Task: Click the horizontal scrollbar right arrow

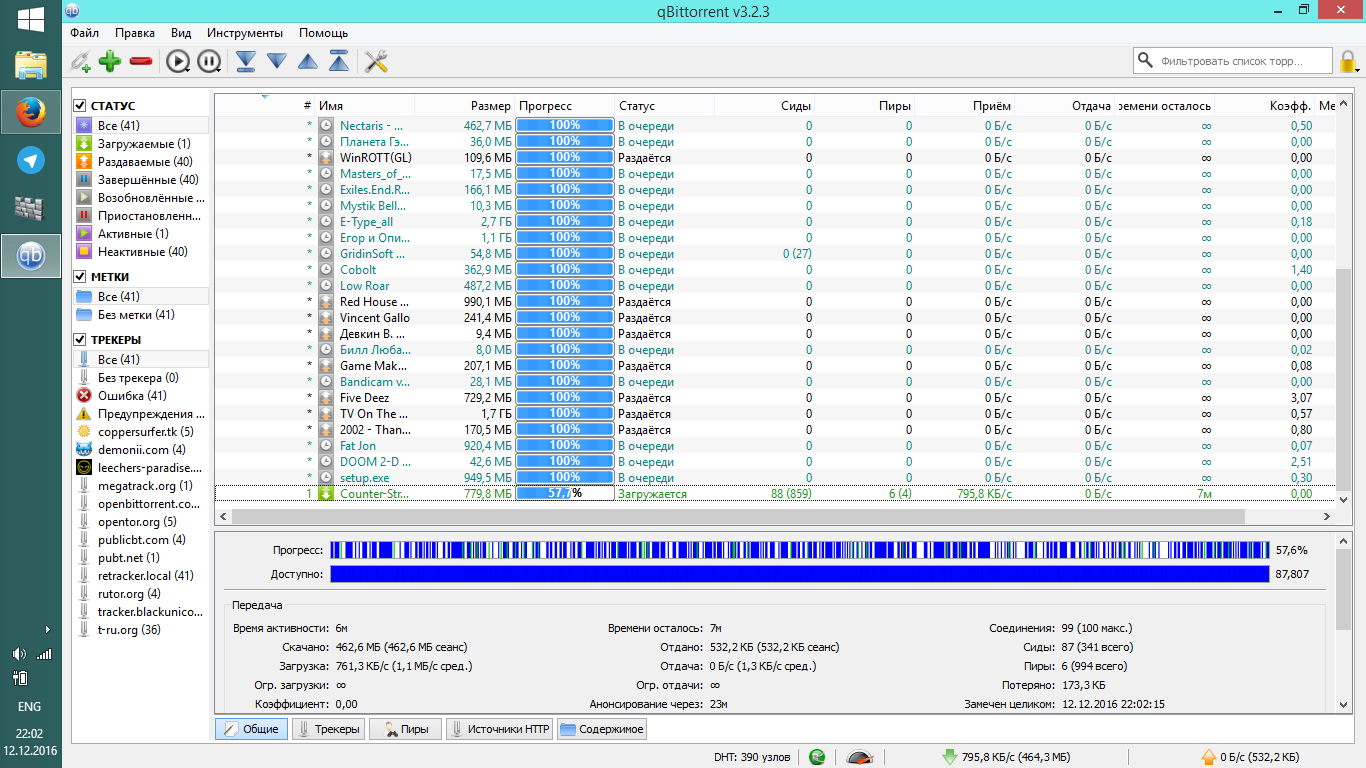Action: coord(1327,517)
